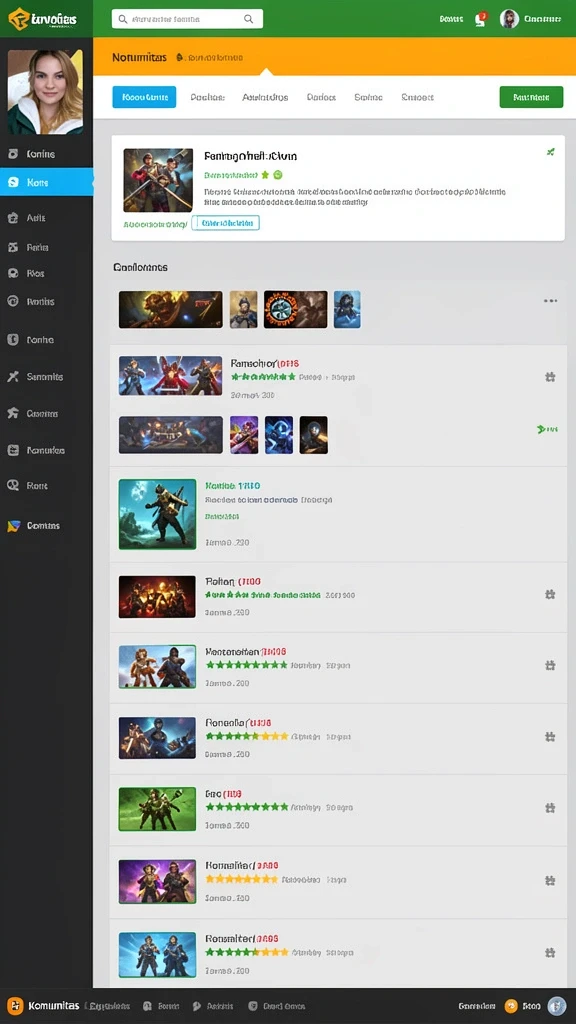Click the notification bell with red badge
576x1024 pixels.
481,19
